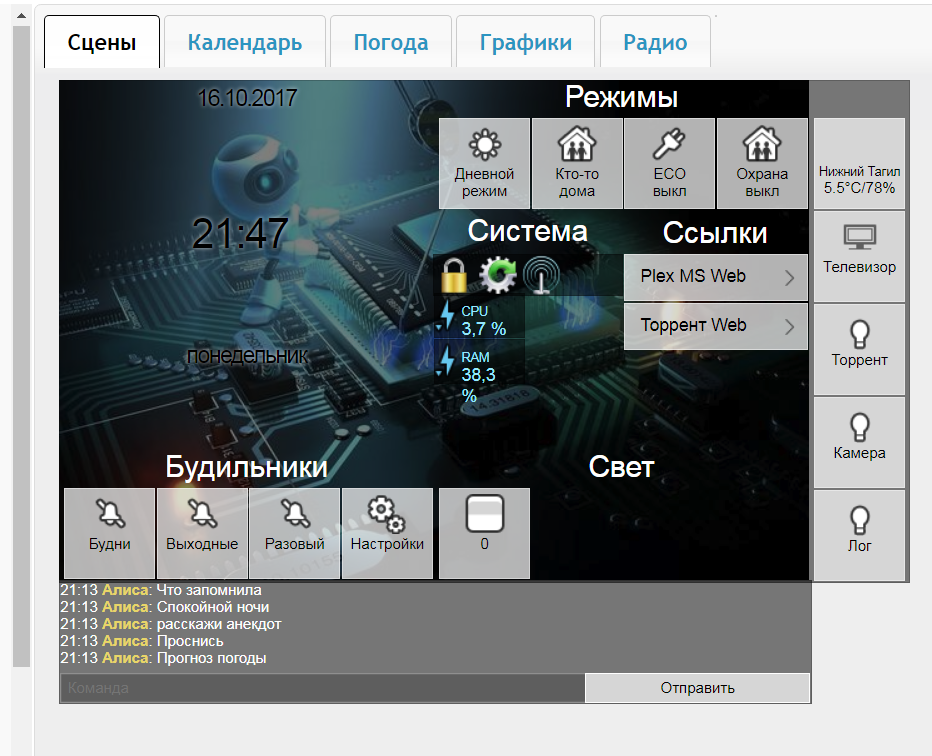
Task: Toggle the Охрана выкл security mode
Action: pos(762,163)
